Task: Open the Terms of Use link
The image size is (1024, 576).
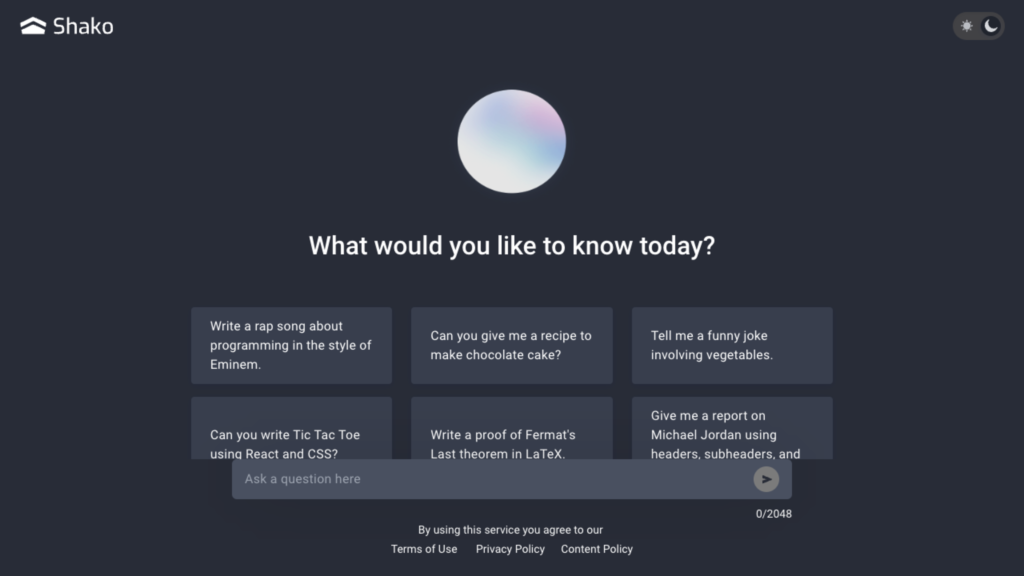Action: (x=424, y=549)
